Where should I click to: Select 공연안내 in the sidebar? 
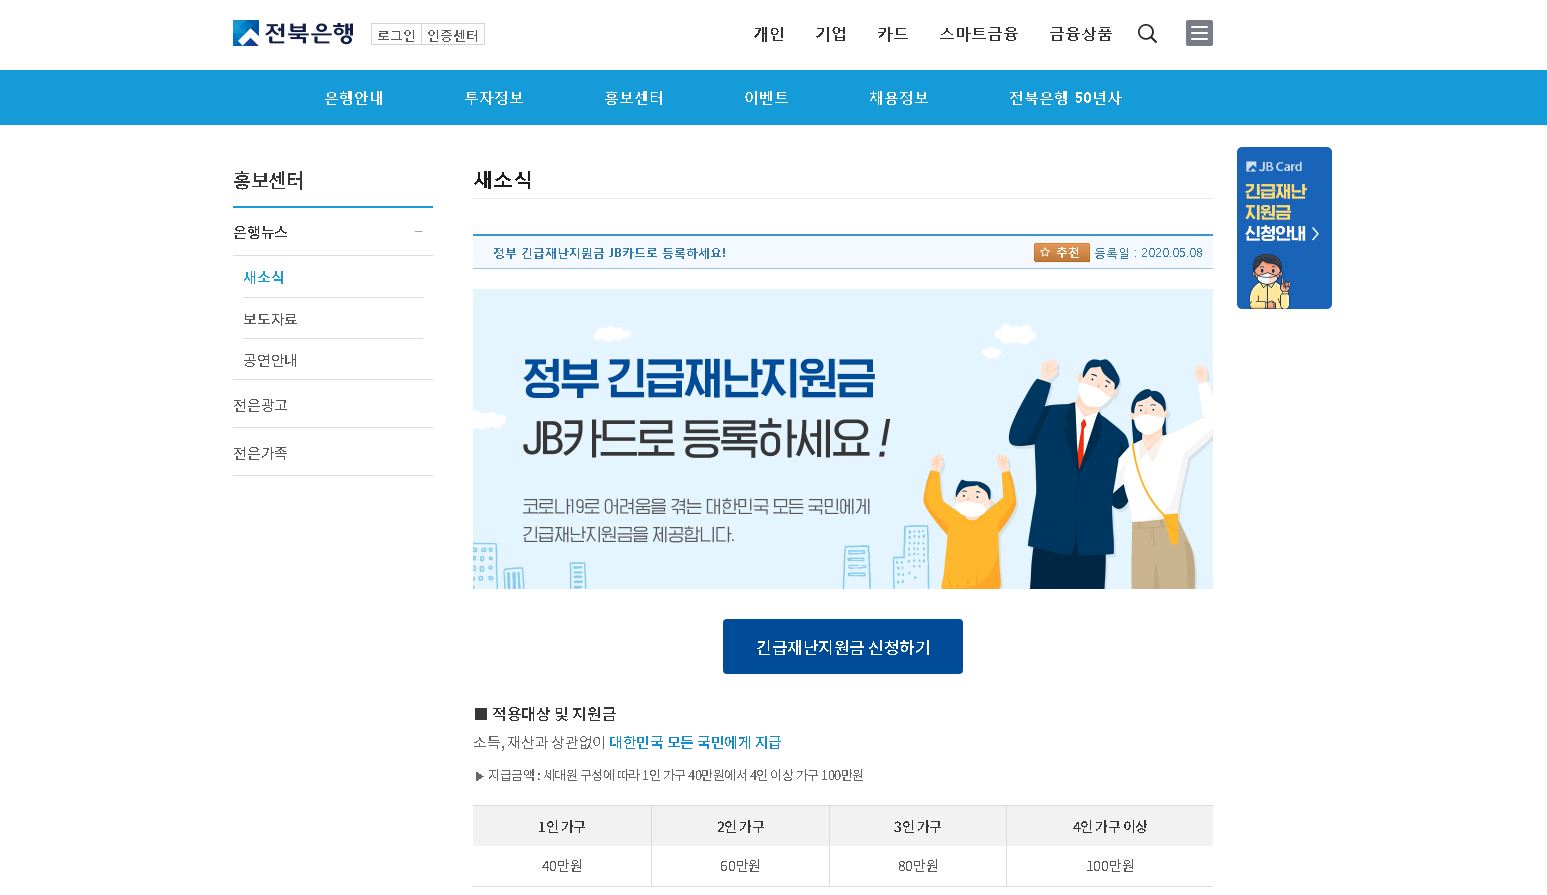click(270, 360)
